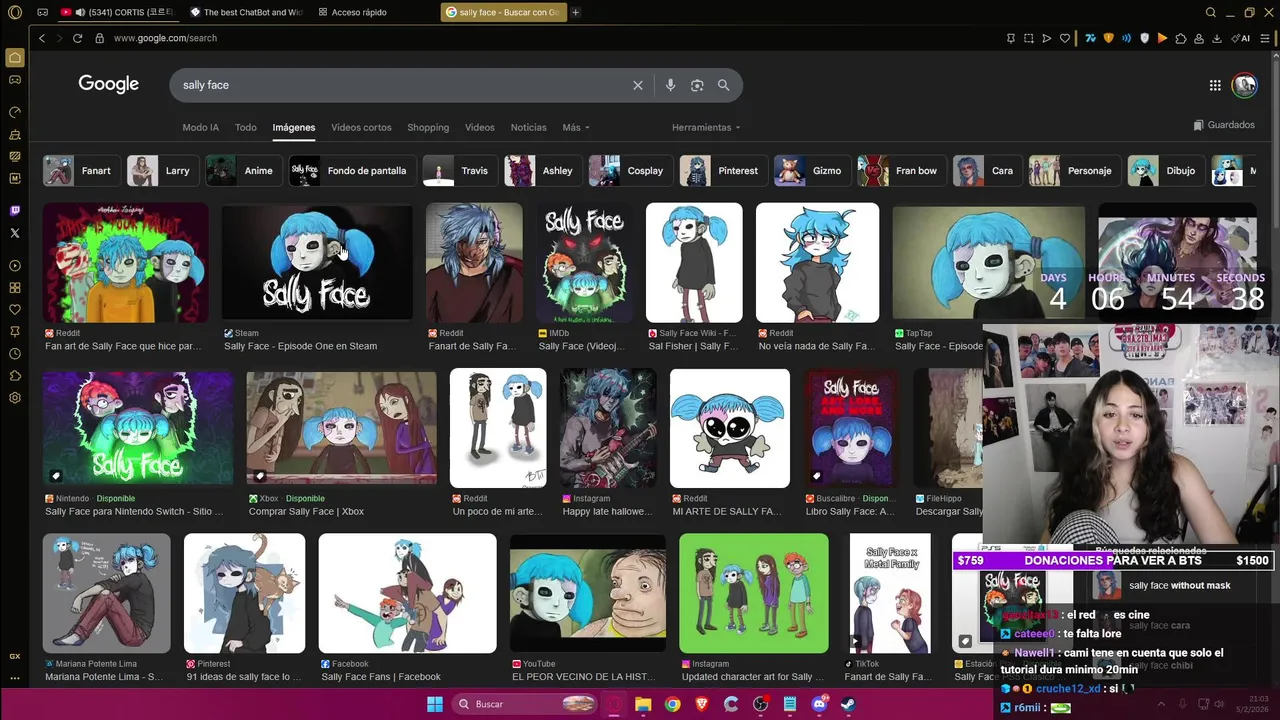This screenshot has width=1280, height=720.
Task: Open OBS Studio from the taskbar
Action: pyautogui.click(x=760, y=704)
